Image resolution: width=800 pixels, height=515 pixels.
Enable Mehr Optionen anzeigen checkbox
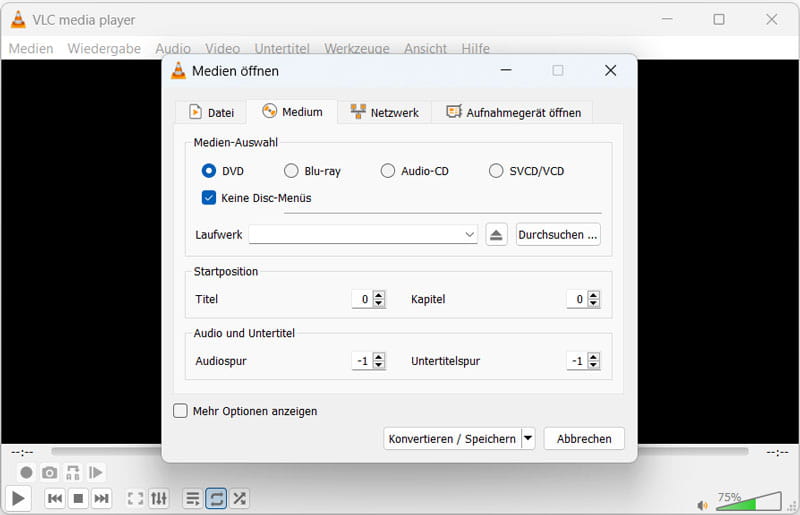(x=180, y=411)
